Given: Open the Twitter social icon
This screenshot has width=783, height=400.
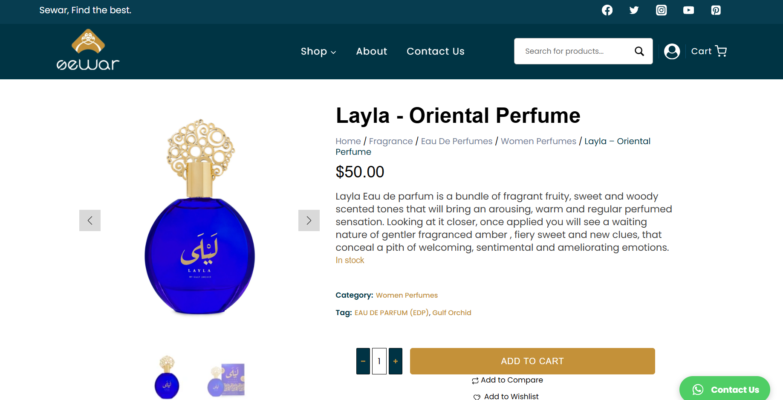Looking at the screenshot, I should pos(634,10).
